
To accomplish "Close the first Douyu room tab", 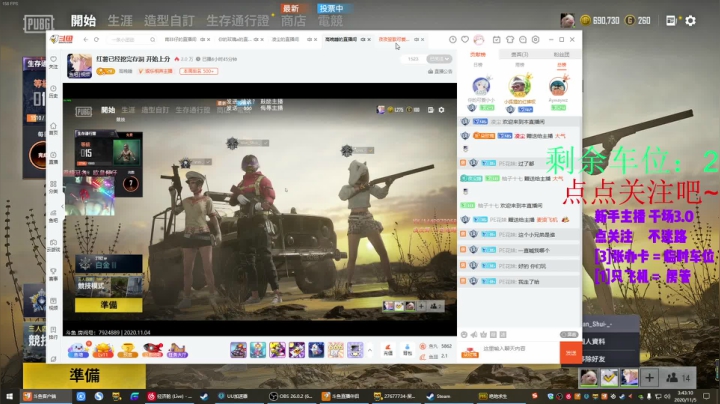I will pos(208,39).
